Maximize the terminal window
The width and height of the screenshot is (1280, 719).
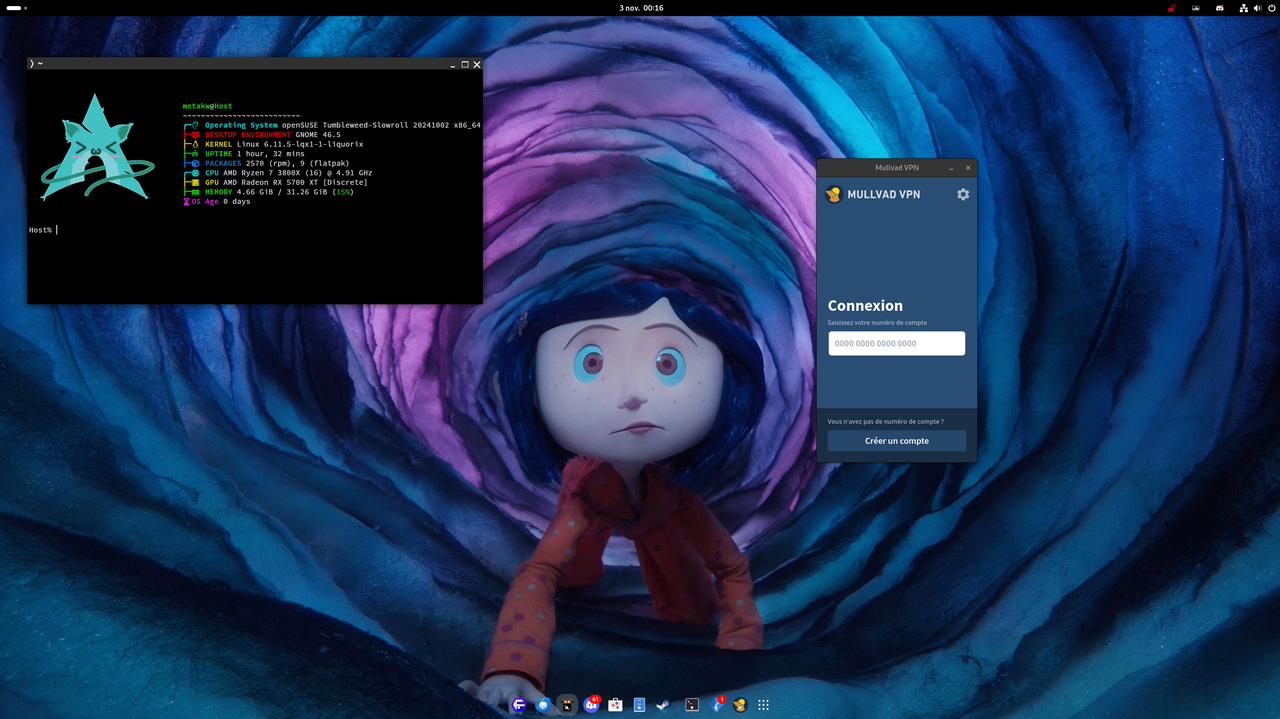(464, 64)
